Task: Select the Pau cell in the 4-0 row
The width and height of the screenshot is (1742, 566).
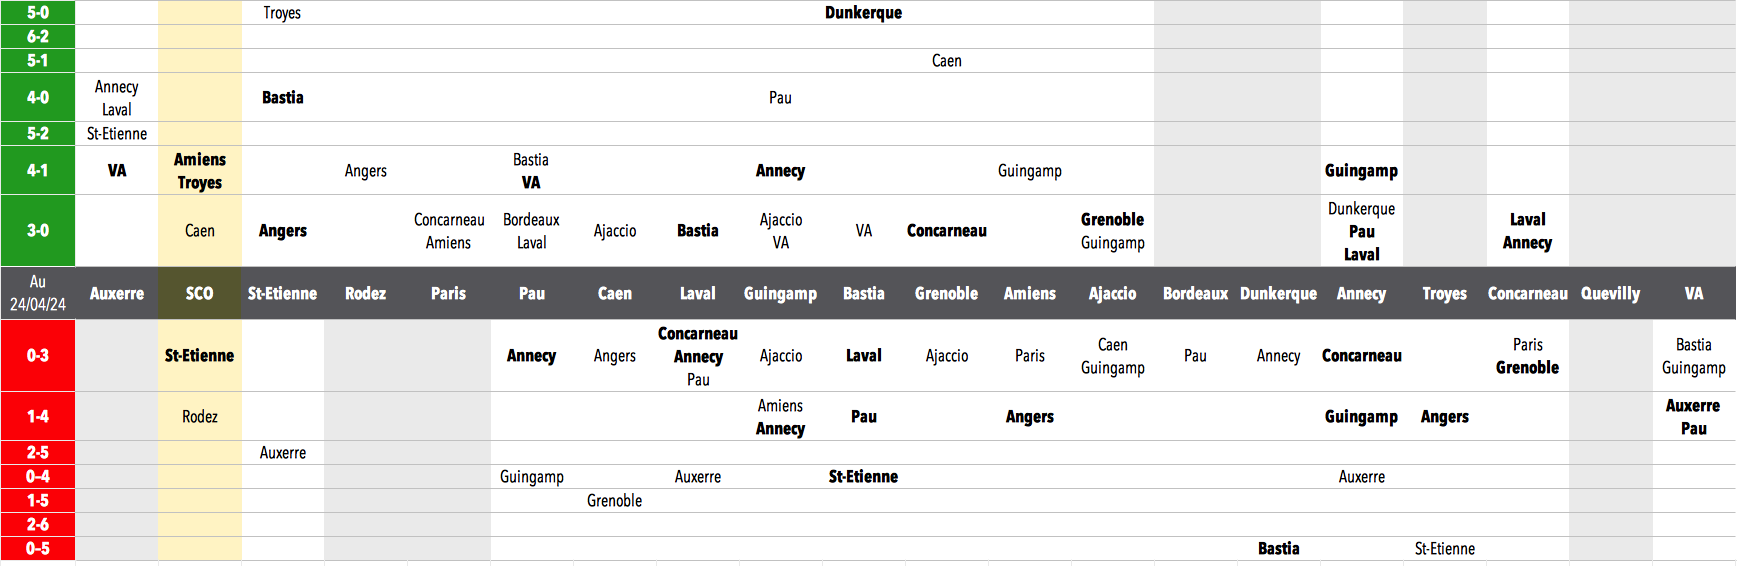Action: coord(780,98)
